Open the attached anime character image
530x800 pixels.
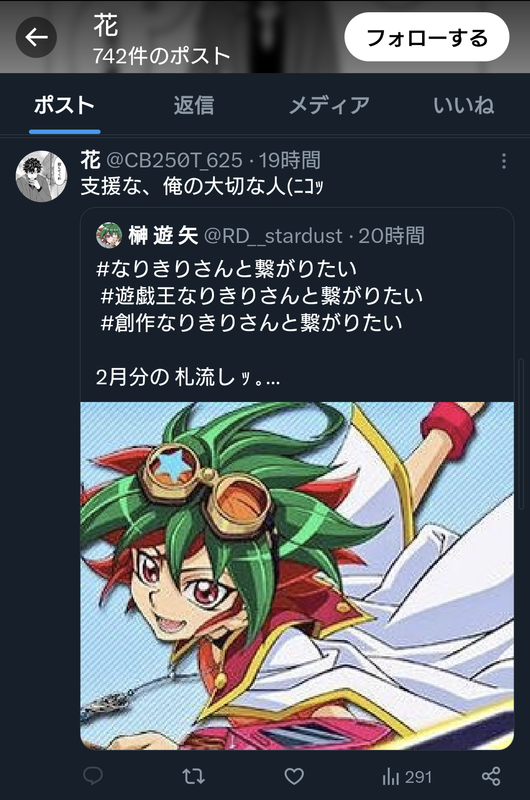(x=297, y=576)
